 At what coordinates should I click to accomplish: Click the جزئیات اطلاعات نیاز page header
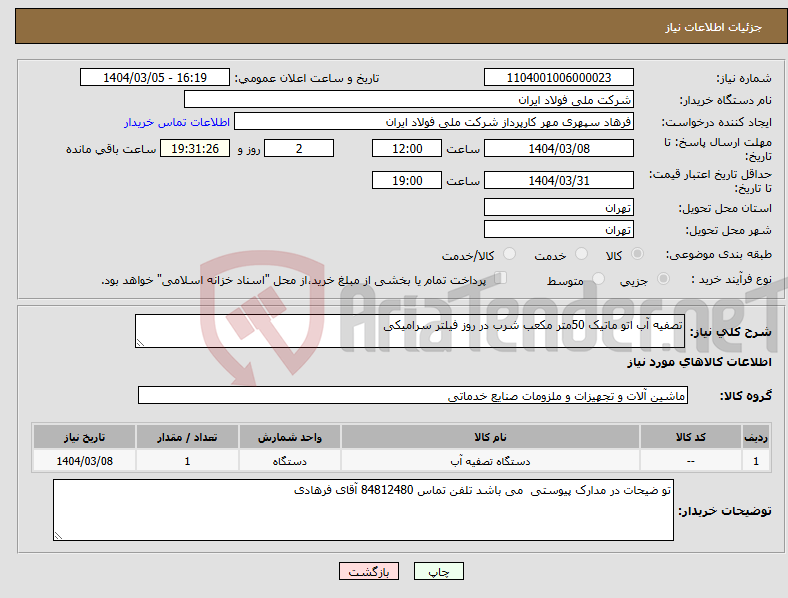click(x=714, y=27)
